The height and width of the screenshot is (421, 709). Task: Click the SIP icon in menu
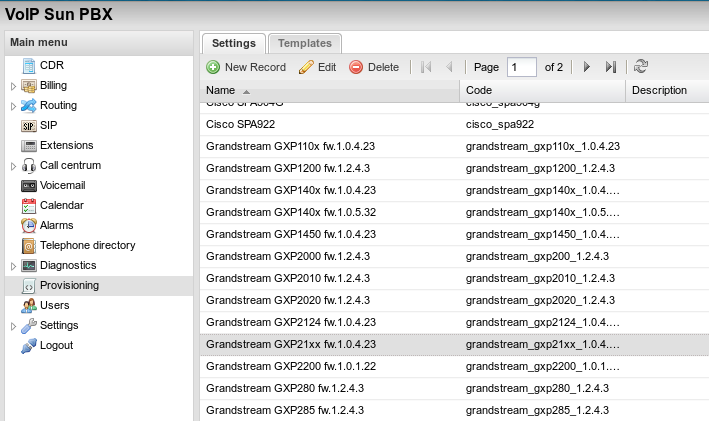(29, 126)
